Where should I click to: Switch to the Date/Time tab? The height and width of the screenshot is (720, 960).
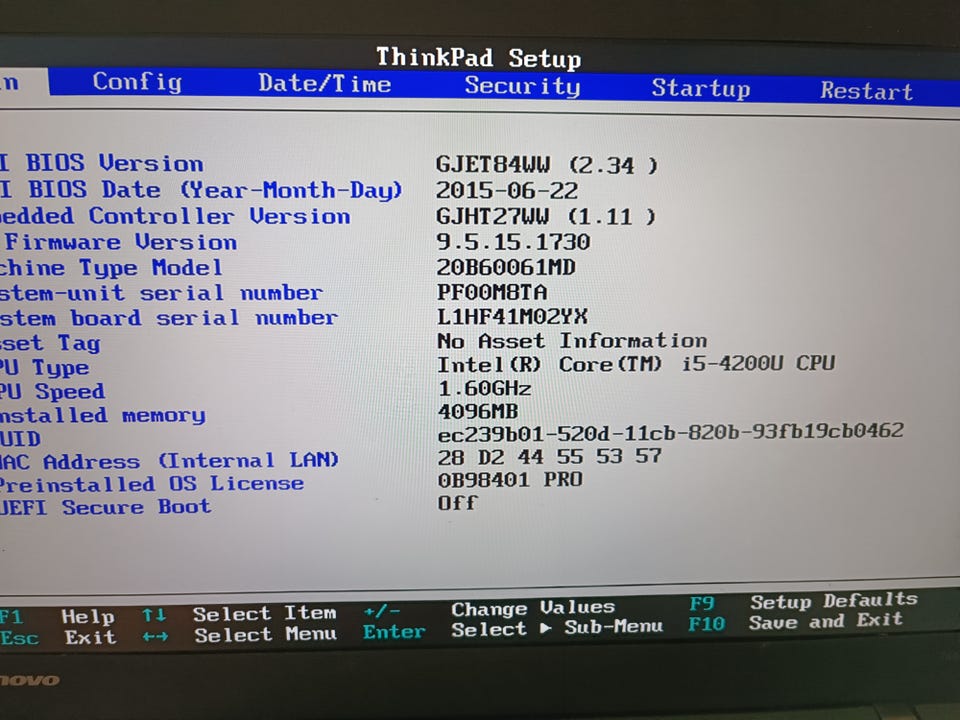(x=324, y=83)
